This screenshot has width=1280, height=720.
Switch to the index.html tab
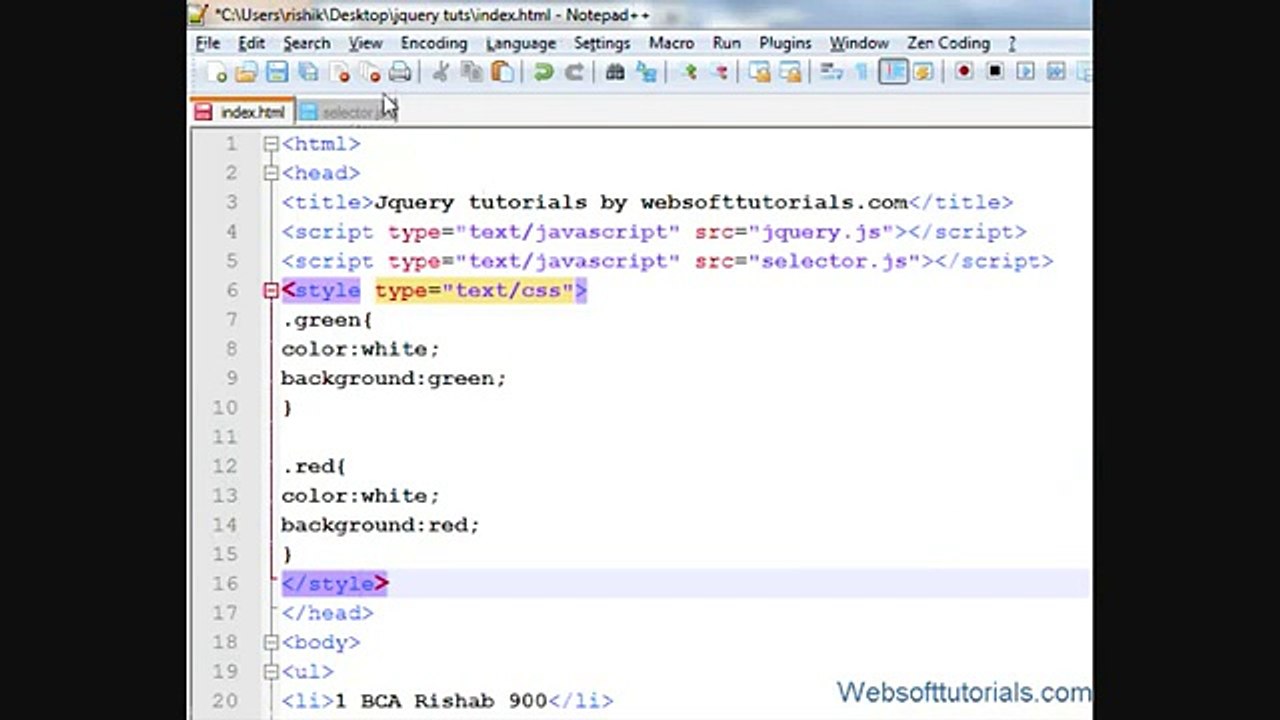click(x=242, y=112)
